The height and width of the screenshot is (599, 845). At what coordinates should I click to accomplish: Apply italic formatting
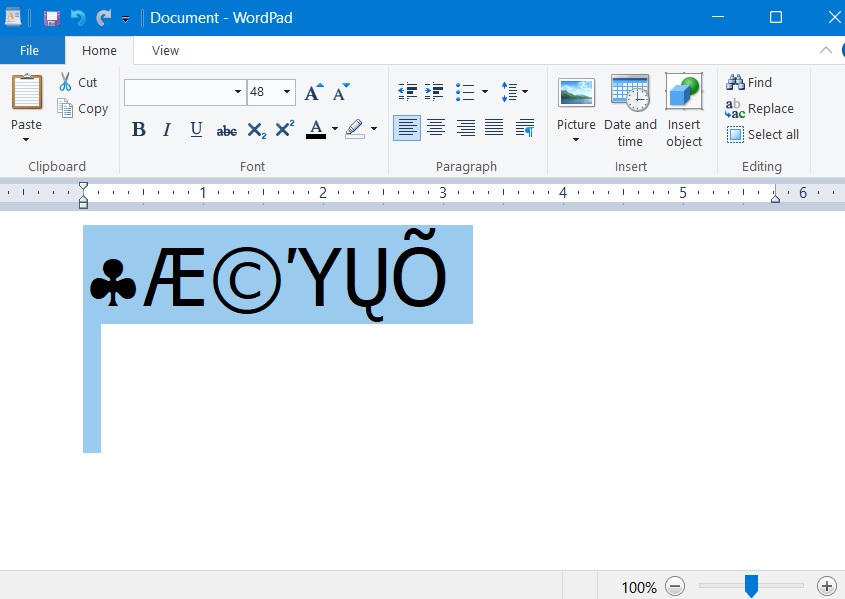coord(166,129)
